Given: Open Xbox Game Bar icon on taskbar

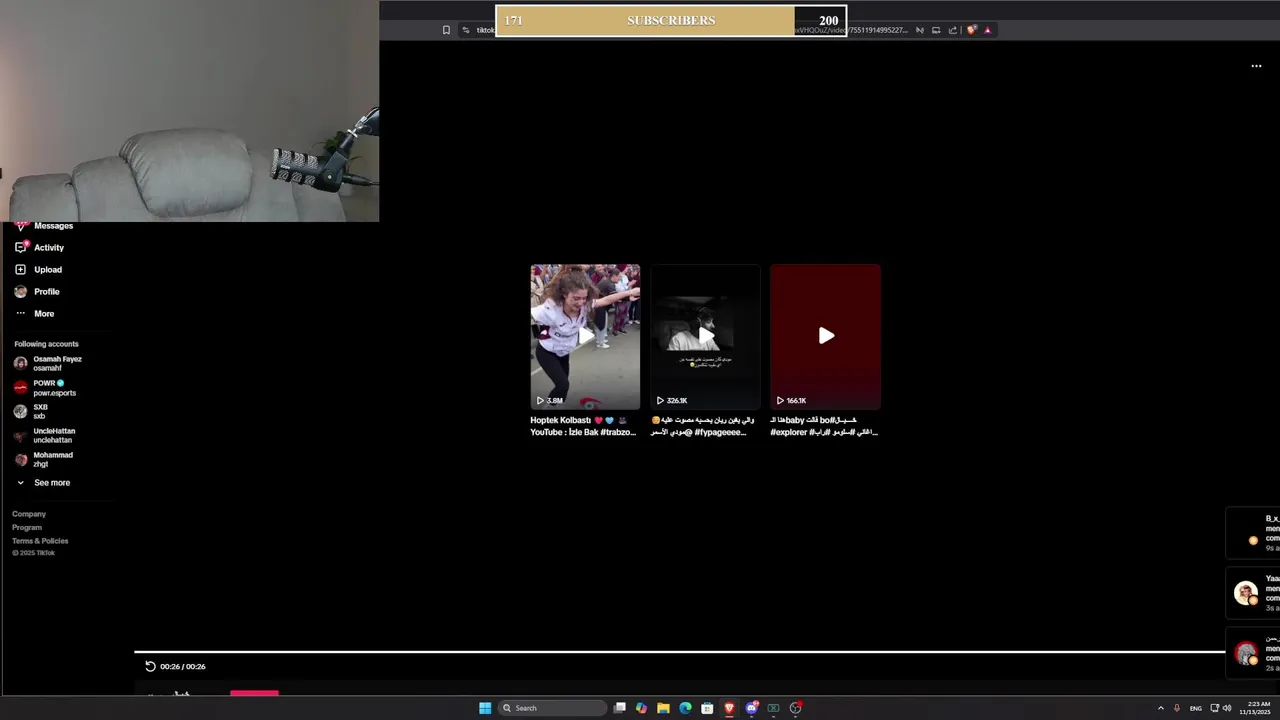Looking at the screenshot, I should (x=773, y=708).
